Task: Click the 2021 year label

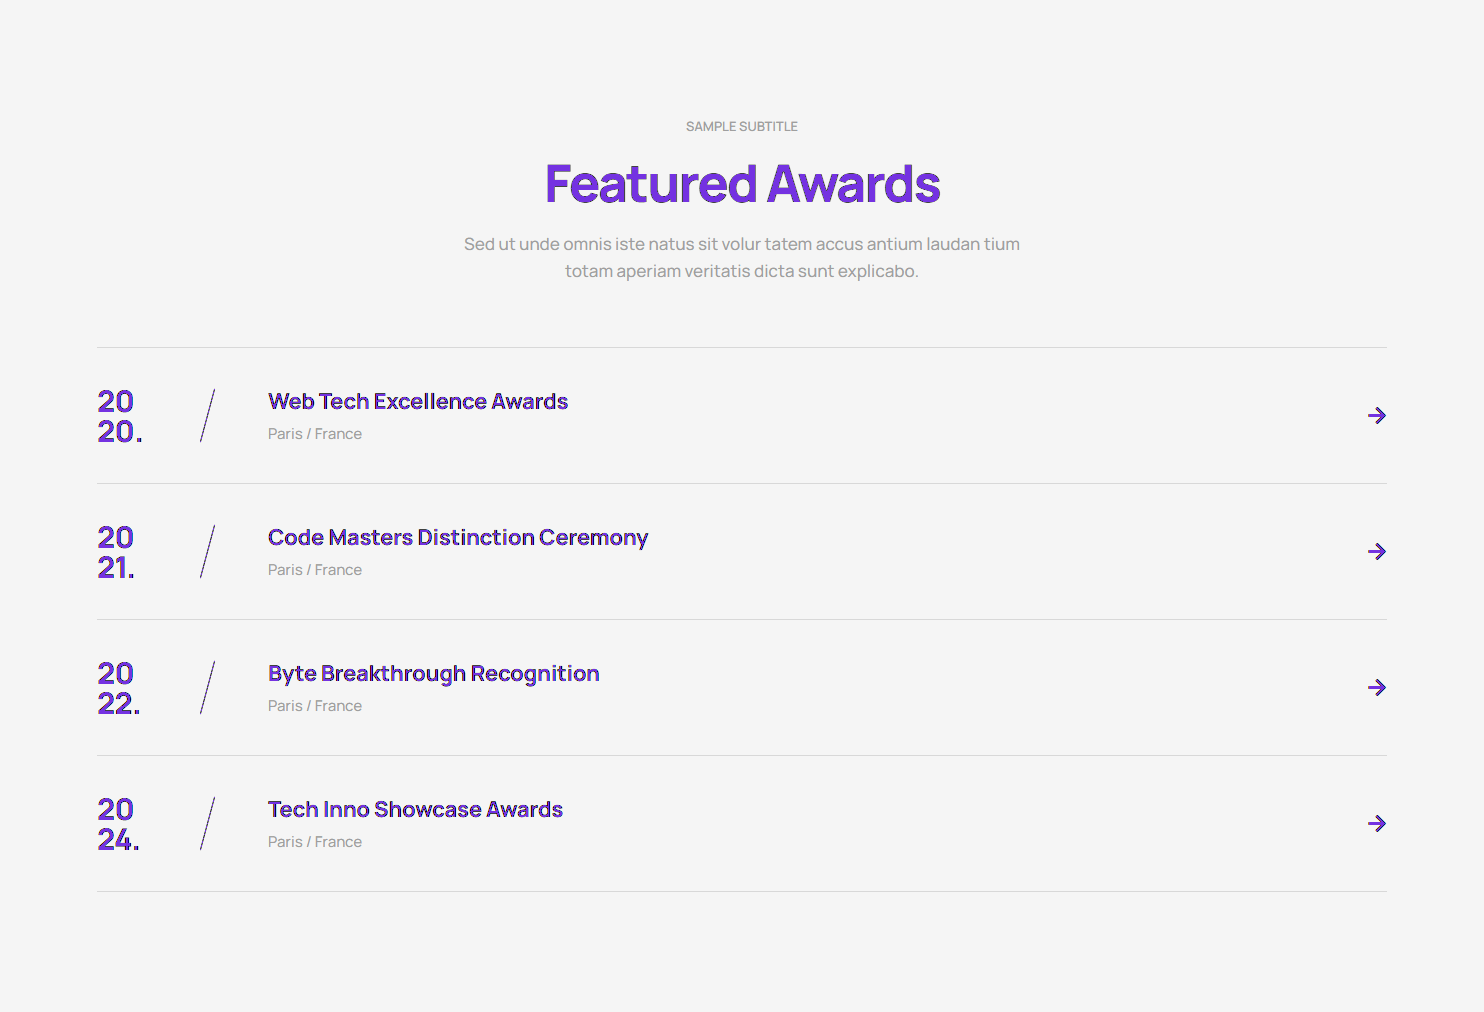Action: pyautogui.click(x=116, y=552)
